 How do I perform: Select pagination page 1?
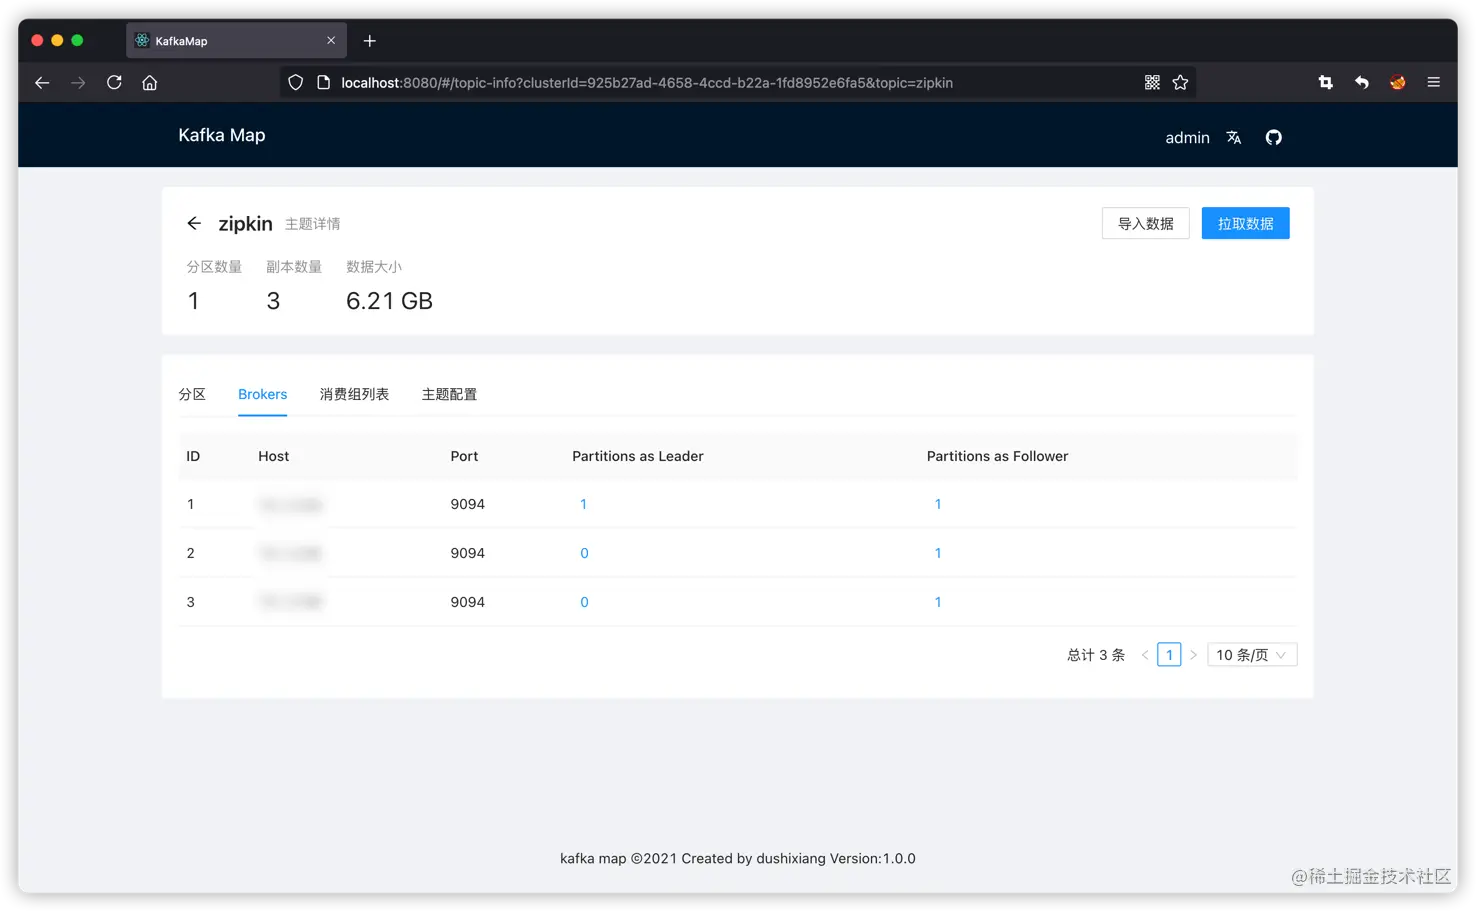(1169, 655)
